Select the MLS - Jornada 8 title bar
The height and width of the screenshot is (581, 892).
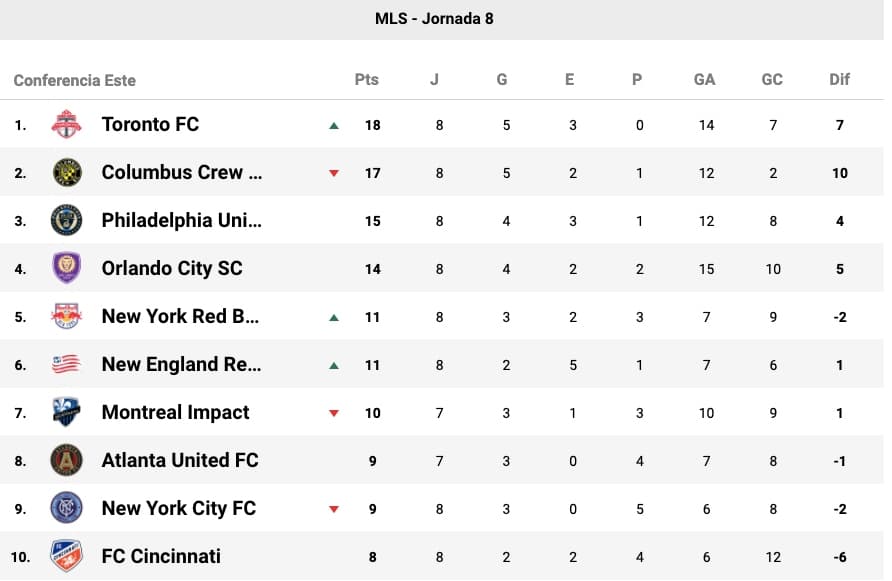point(434,19)
